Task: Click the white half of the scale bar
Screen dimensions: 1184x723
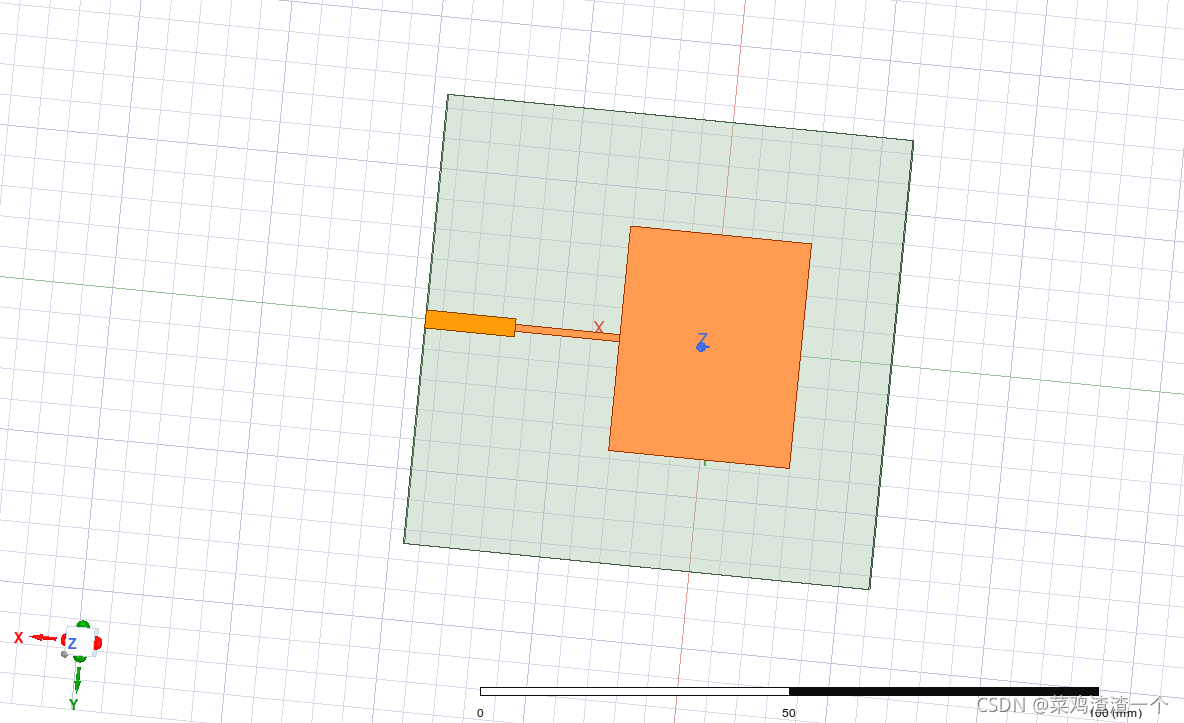Action: 635,691
